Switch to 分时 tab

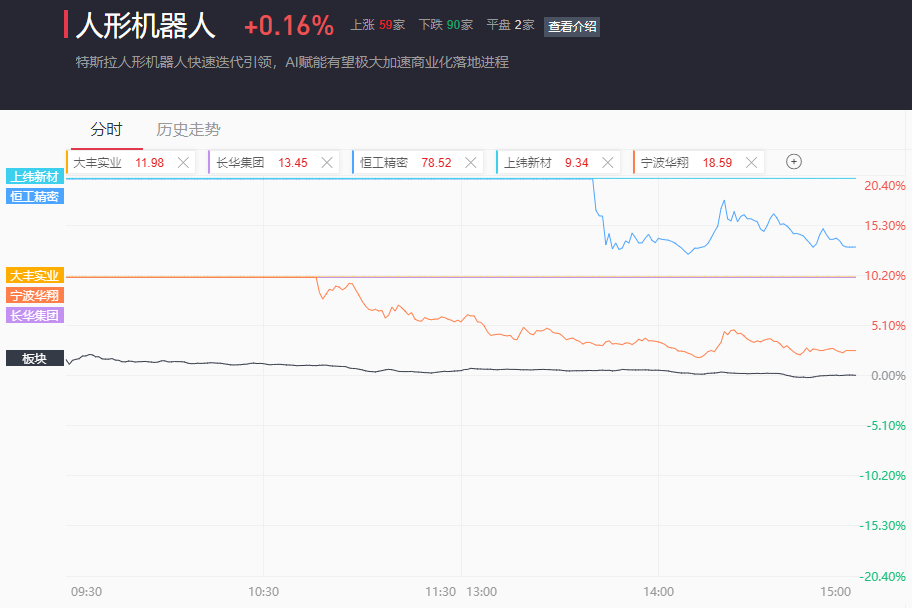[x=106, y=129]
